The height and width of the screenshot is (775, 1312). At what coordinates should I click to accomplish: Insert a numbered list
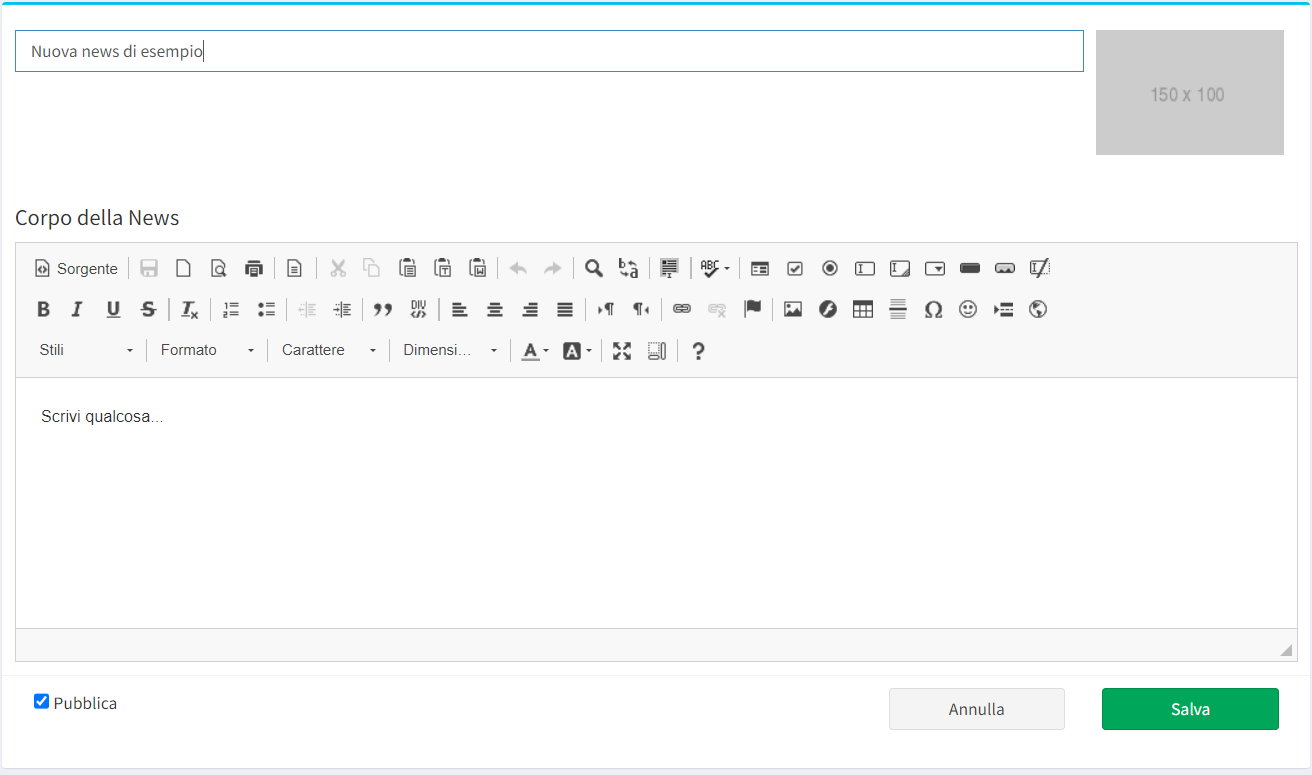click(x=231, y=310)
